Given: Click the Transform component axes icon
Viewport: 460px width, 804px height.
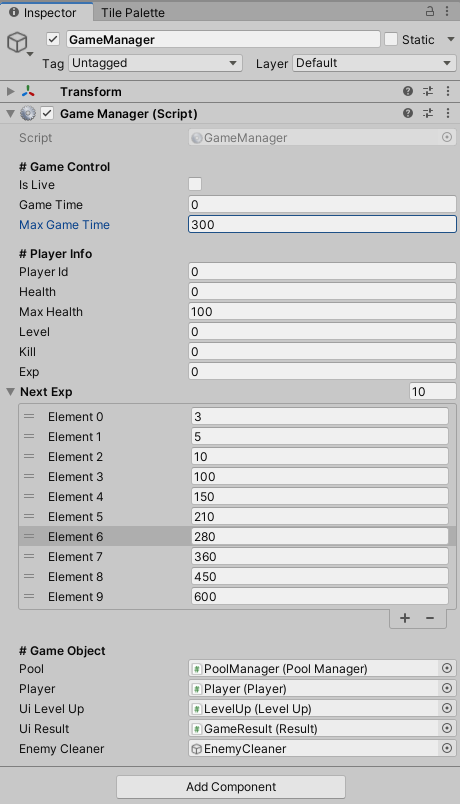Looking at the screenshot, I should (28, 91).
